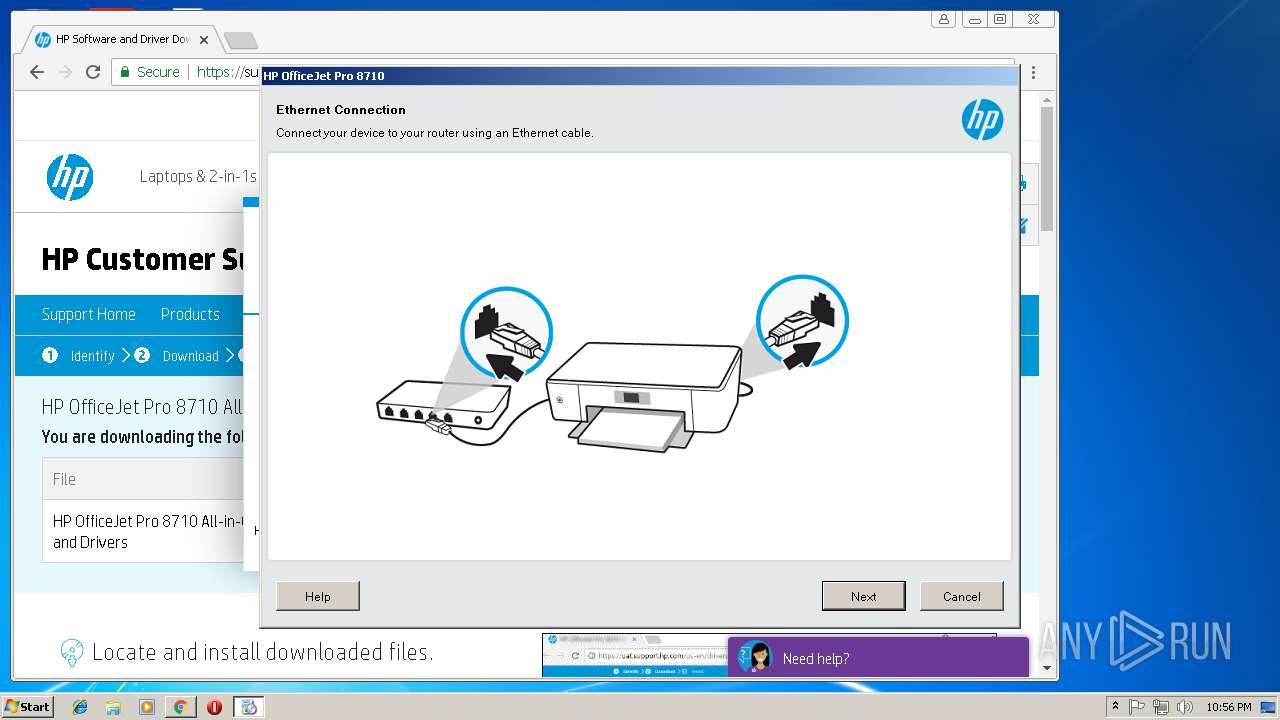
Task: Go forward in Chrome browser
Action: click(65, 72)
